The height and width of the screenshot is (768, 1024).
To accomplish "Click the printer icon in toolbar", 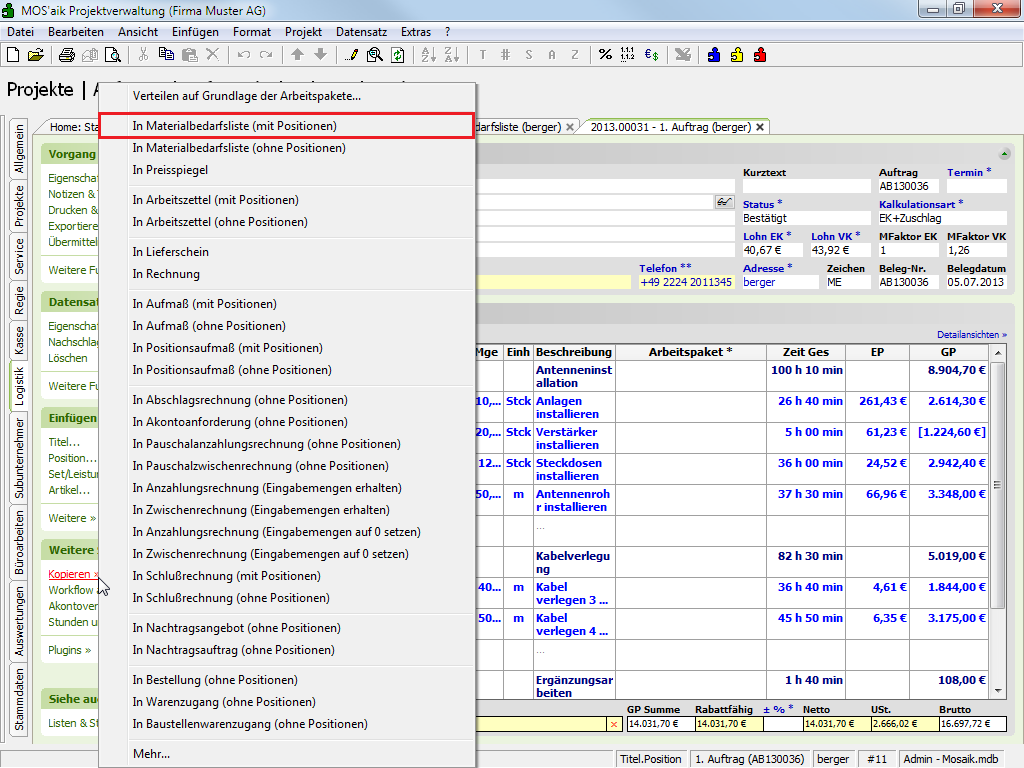I will [67, 55].
